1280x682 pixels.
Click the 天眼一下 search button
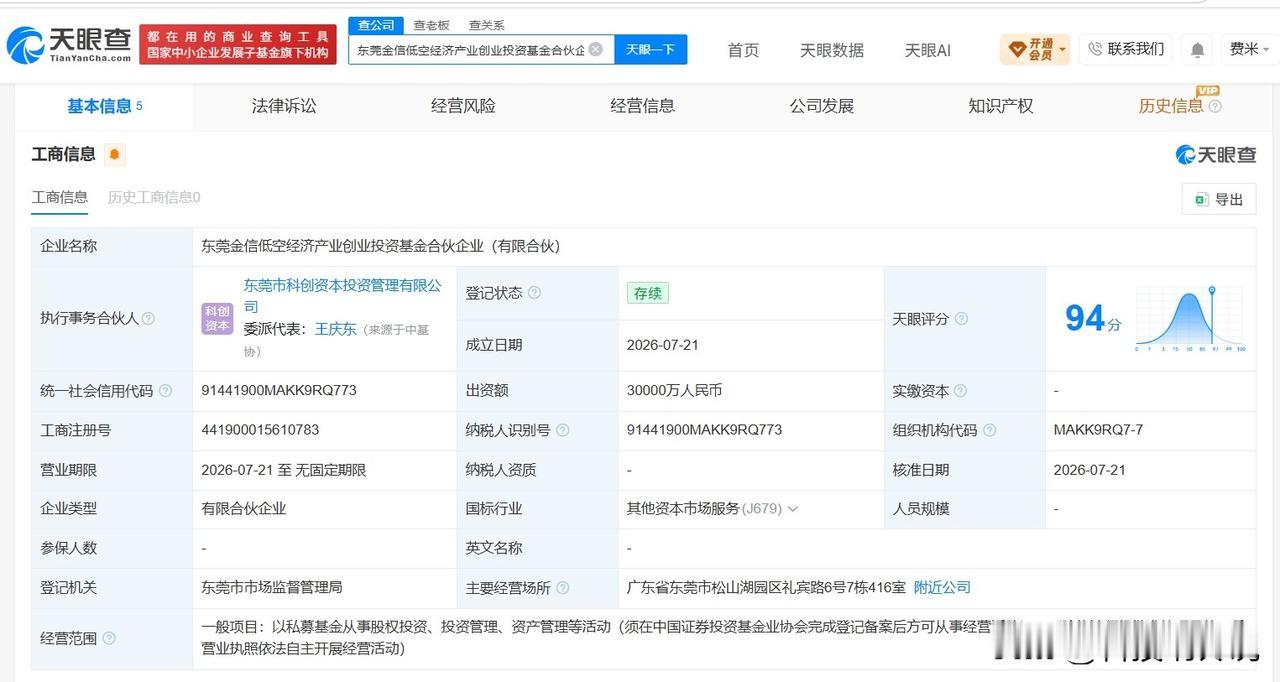click(650, 49)
